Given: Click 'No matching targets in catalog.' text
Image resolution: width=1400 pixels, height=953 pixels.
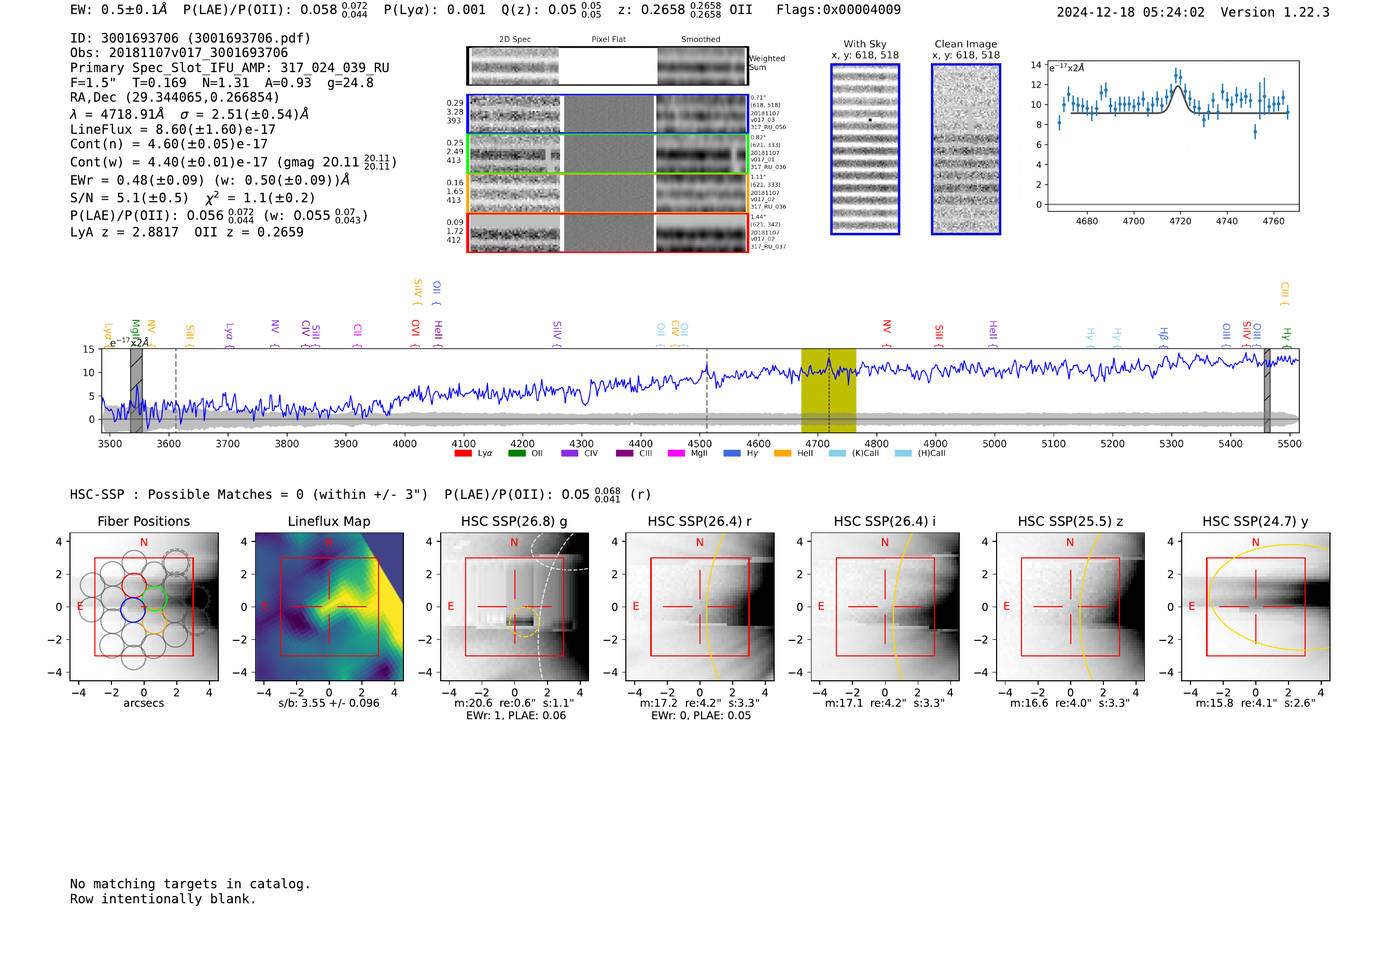Looking at the screenshot, I should 190,884.
